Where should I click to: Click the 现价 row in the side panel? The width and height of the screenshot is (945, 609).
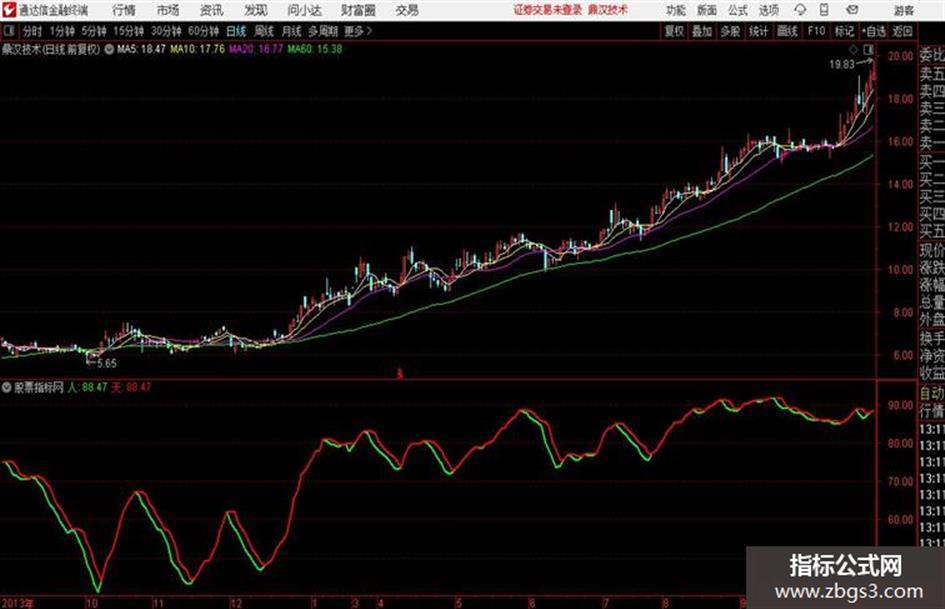click(932, 250)
